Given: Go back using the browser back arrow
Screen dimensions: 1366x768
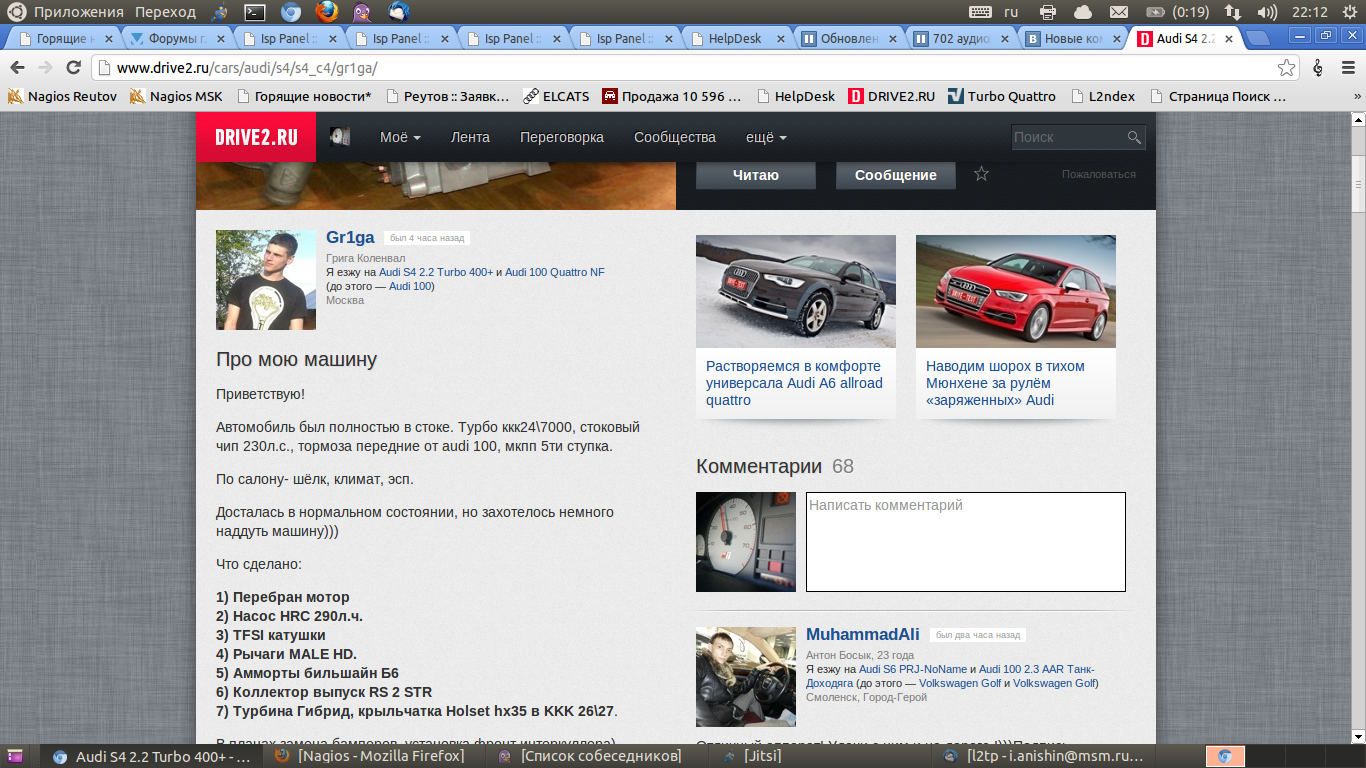Looking at the screenshot, I should coord(17,68).
